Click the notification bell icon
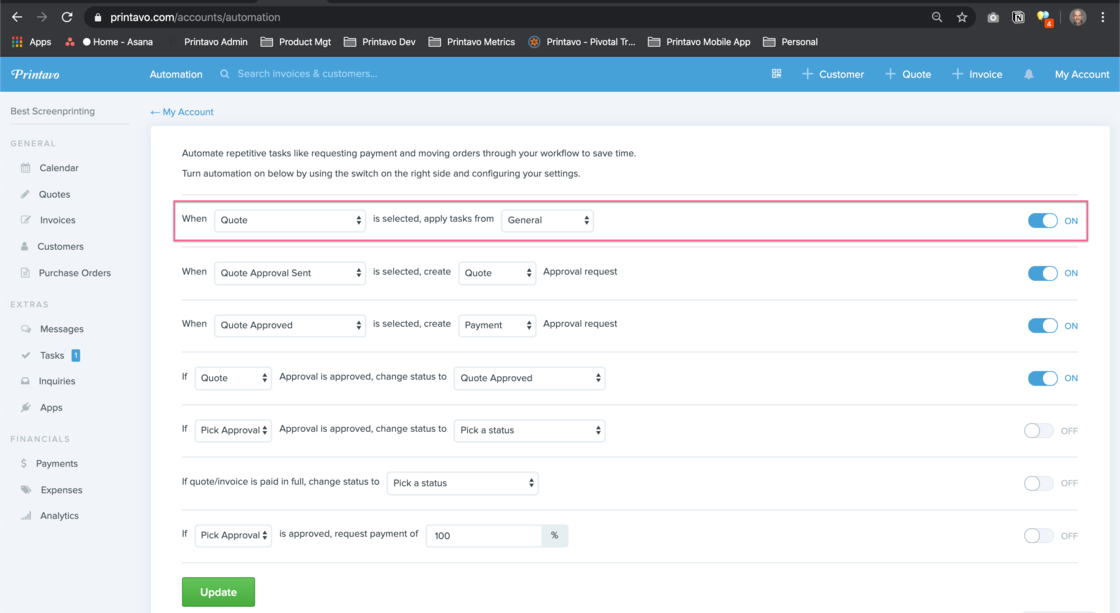Screen dimensions: 1120x613 tap(1028, 74)
